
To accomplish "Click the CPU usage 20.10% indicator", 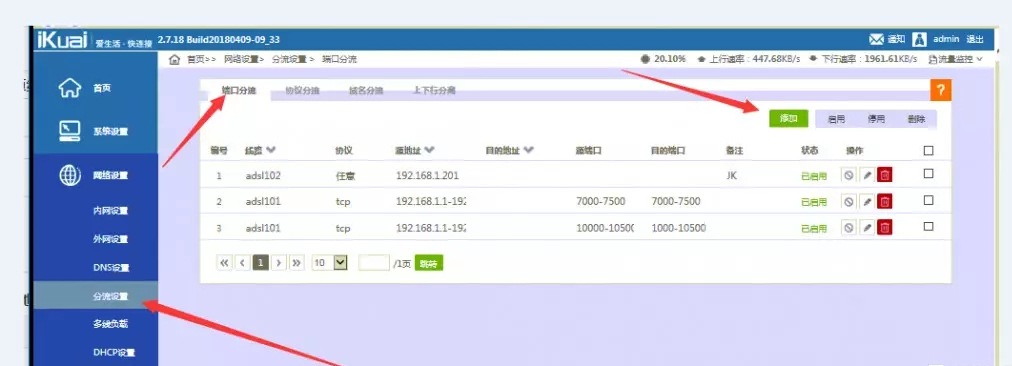I will click(663, 59).
